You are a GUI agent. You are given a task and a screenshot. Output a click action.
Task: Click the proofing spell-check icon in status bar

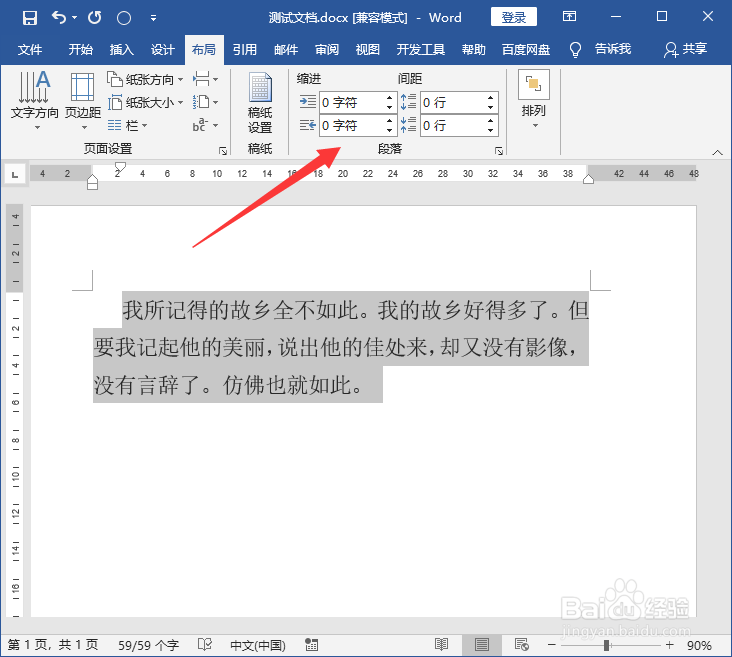coord(205,645)
